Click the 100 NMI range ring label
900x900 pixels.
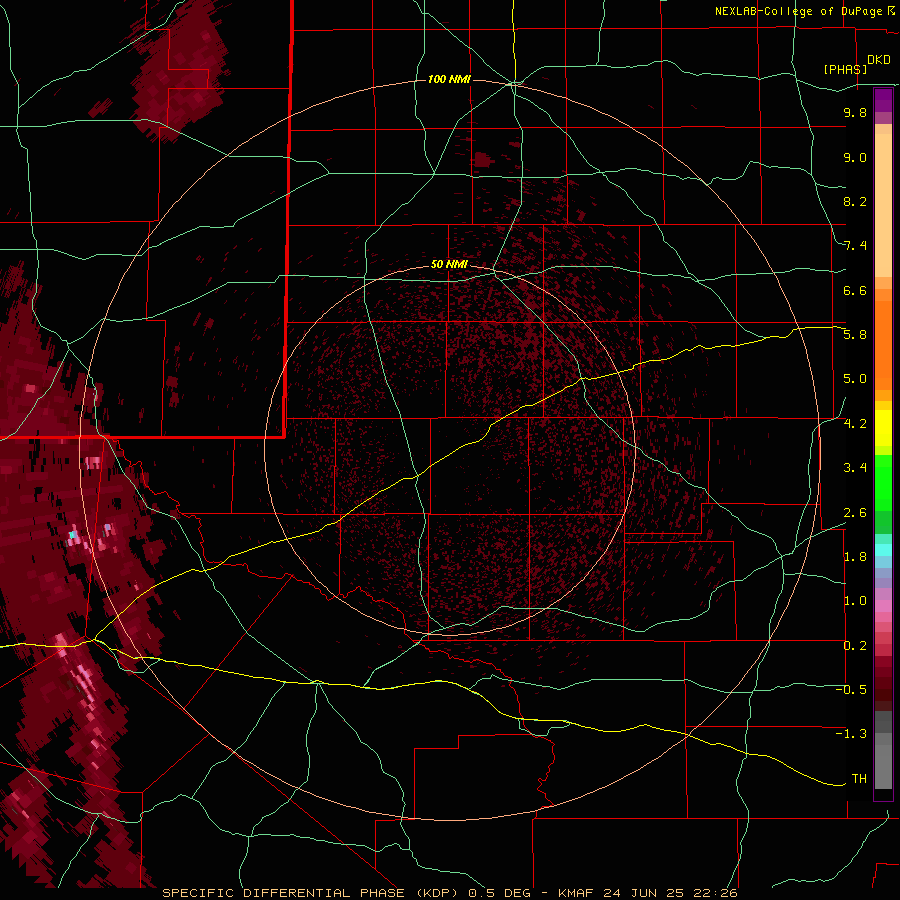click(x=449, y=79)
